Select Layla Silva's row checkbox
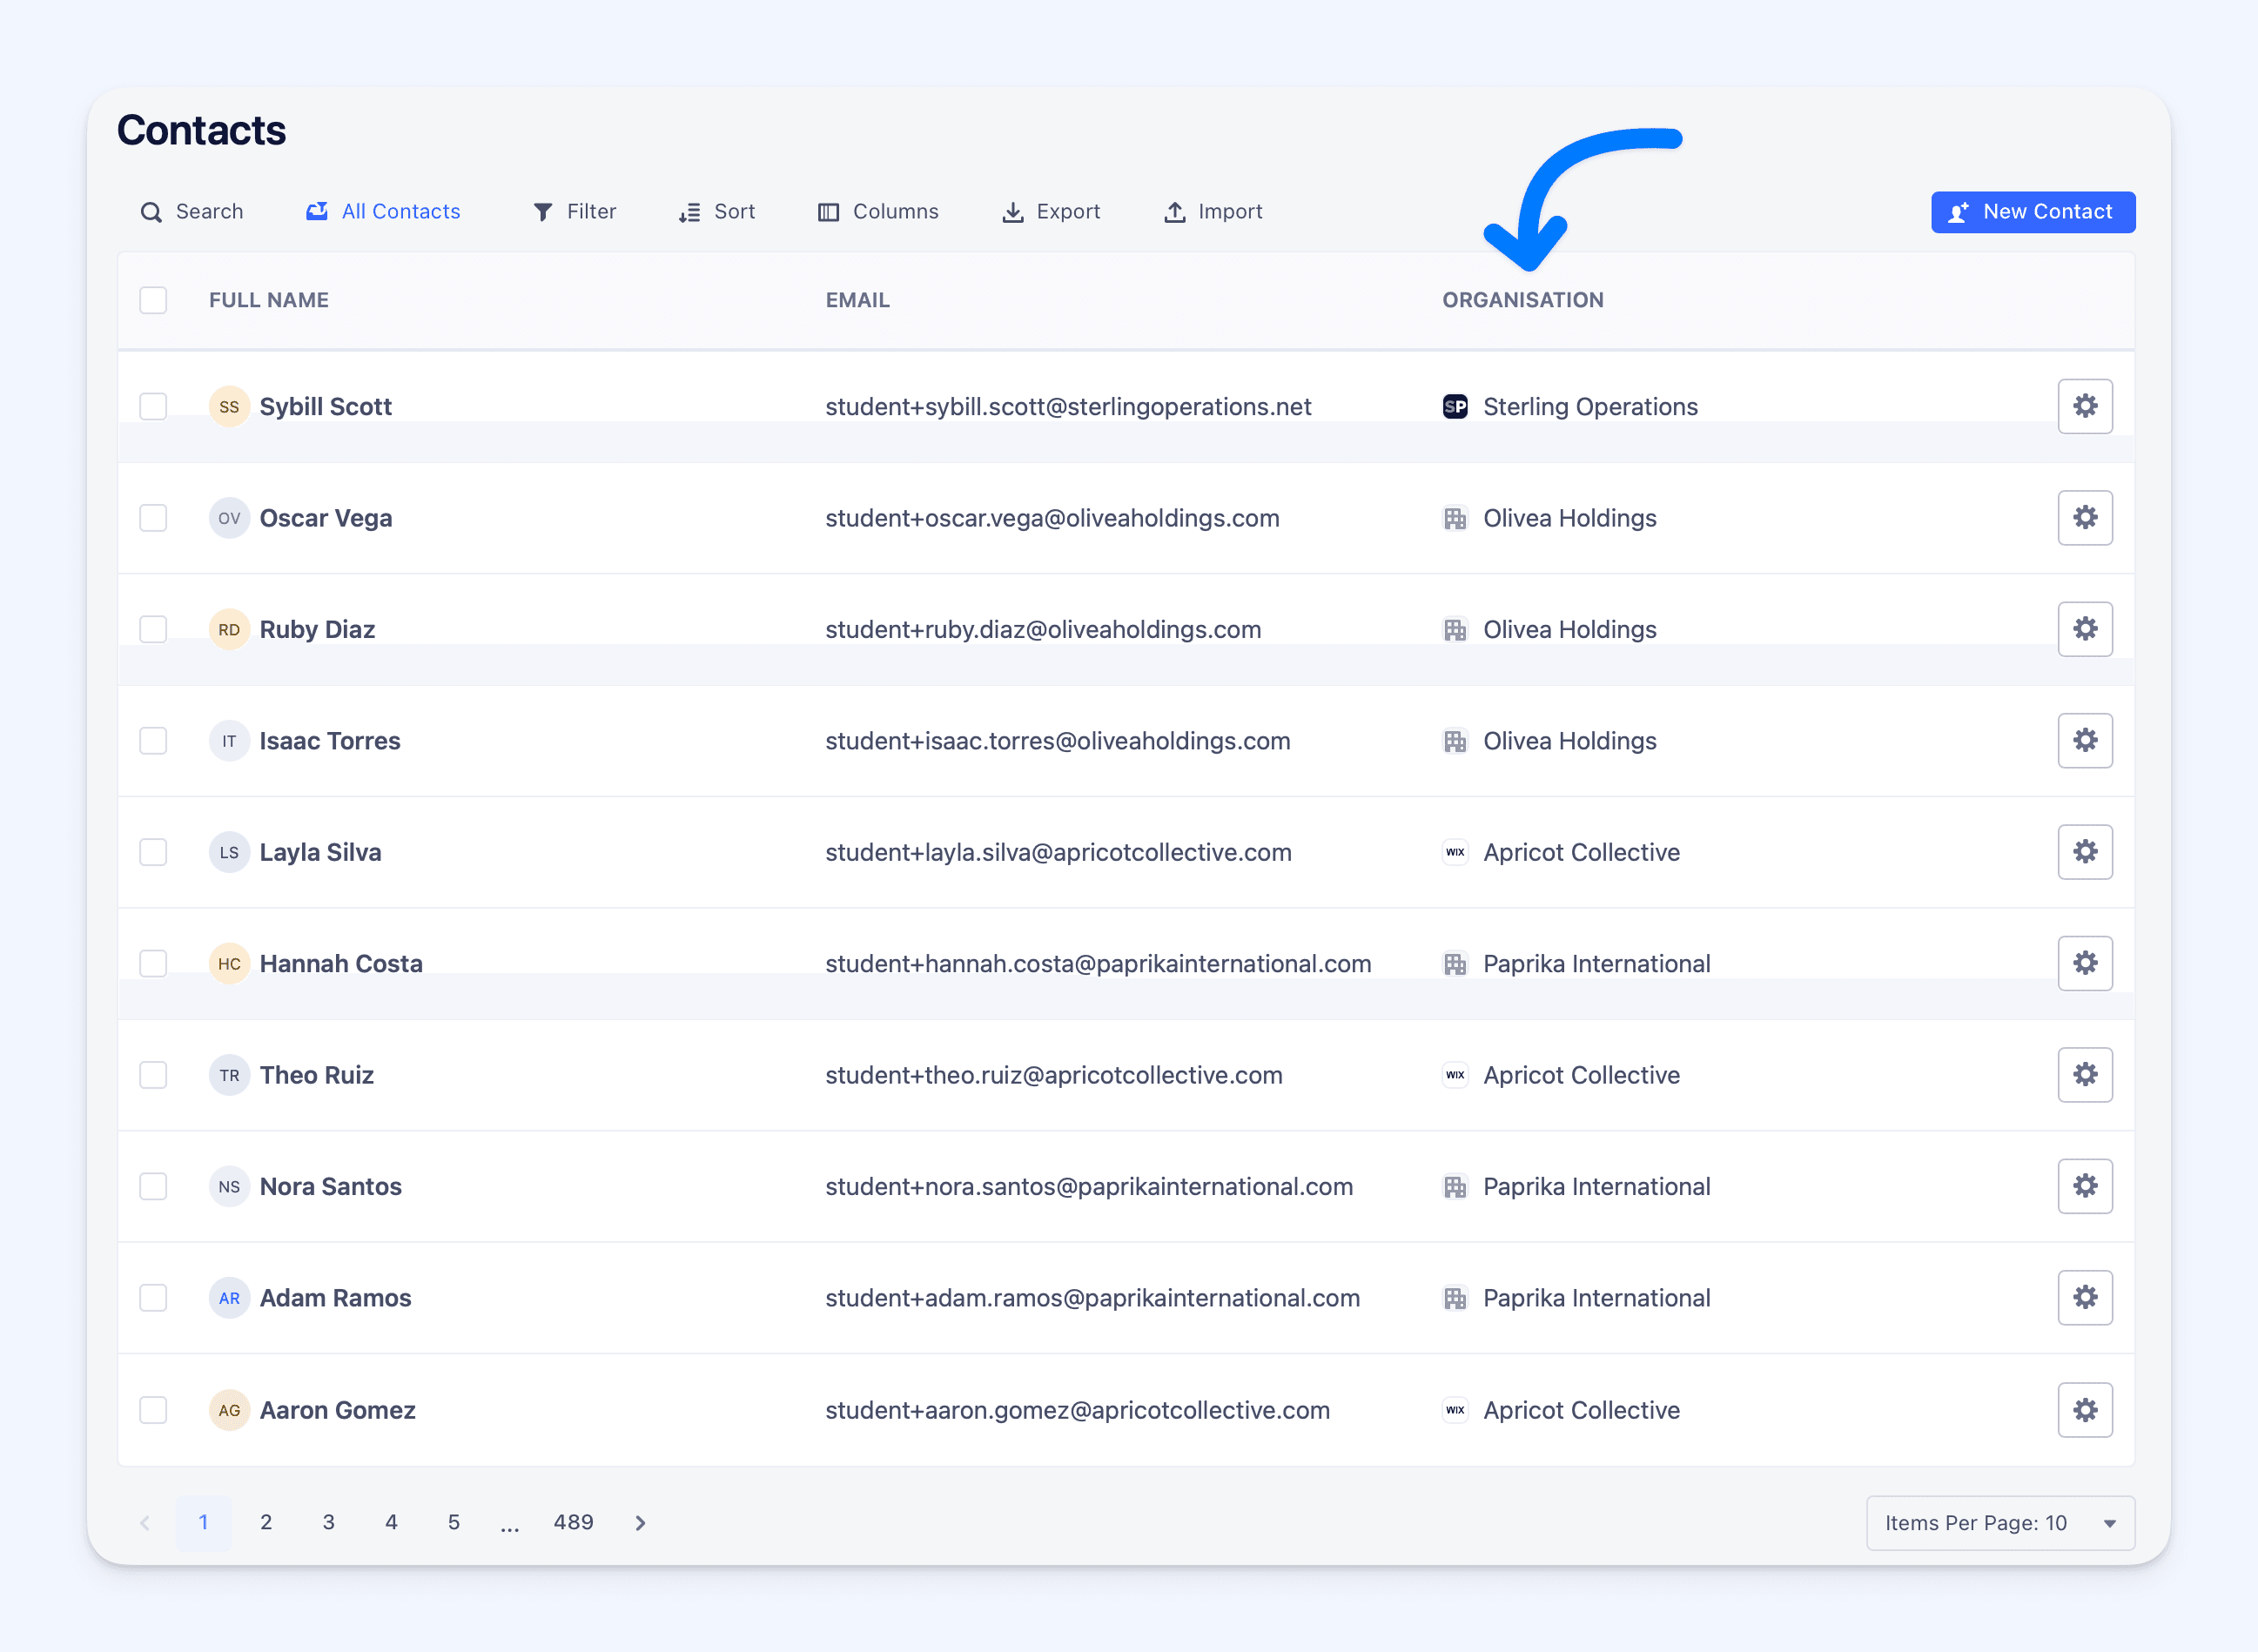This screenshot has width=2258, height=1652. pos(153,852)
